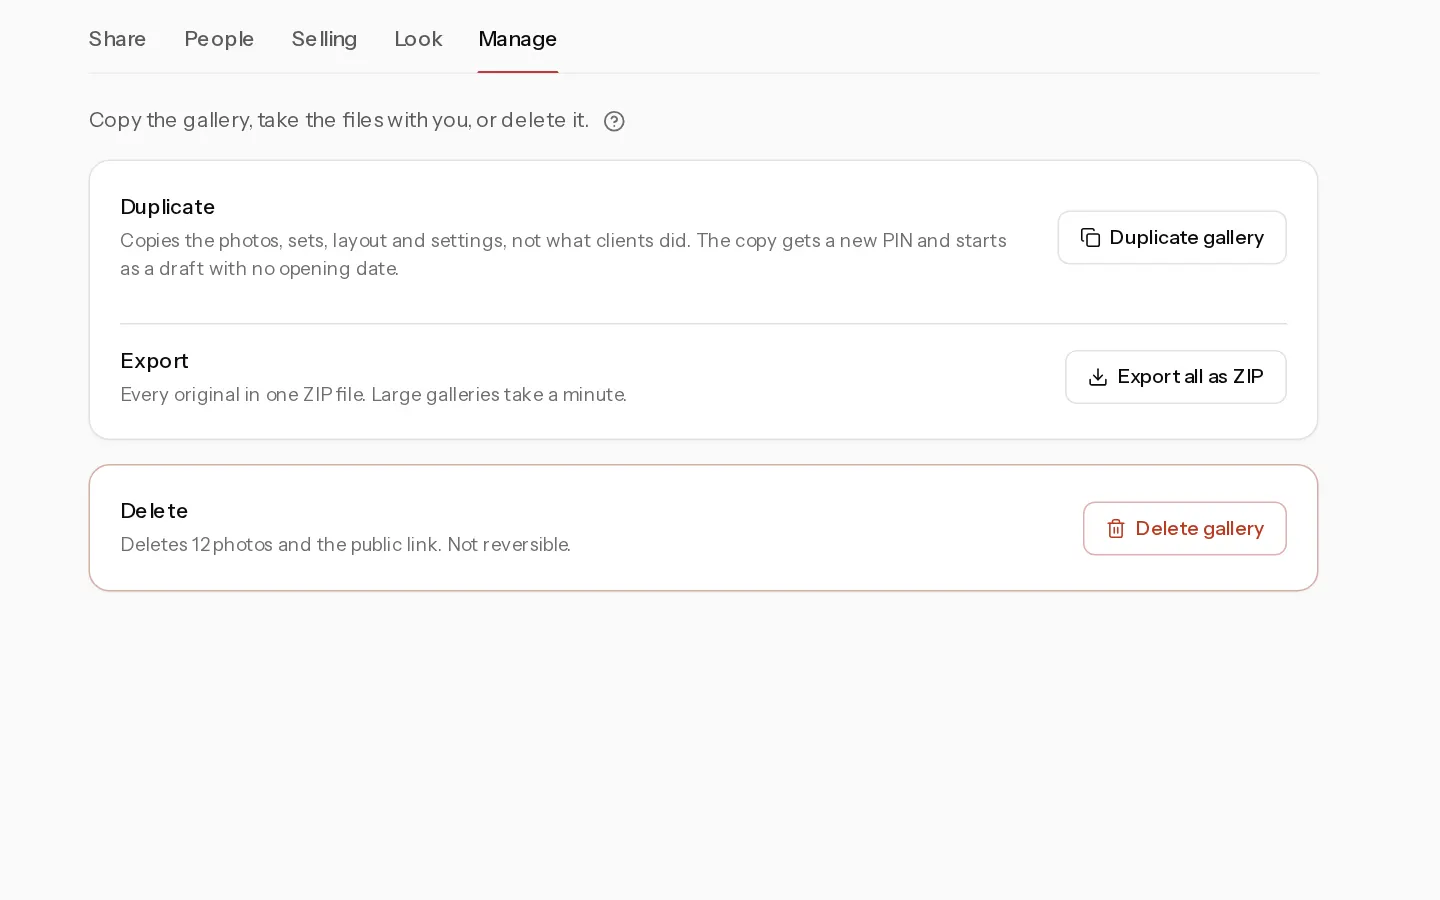1440x900 pixels.
Task: Switch to the Share tab
Action: pyautogui.click(x=117, y=39)
